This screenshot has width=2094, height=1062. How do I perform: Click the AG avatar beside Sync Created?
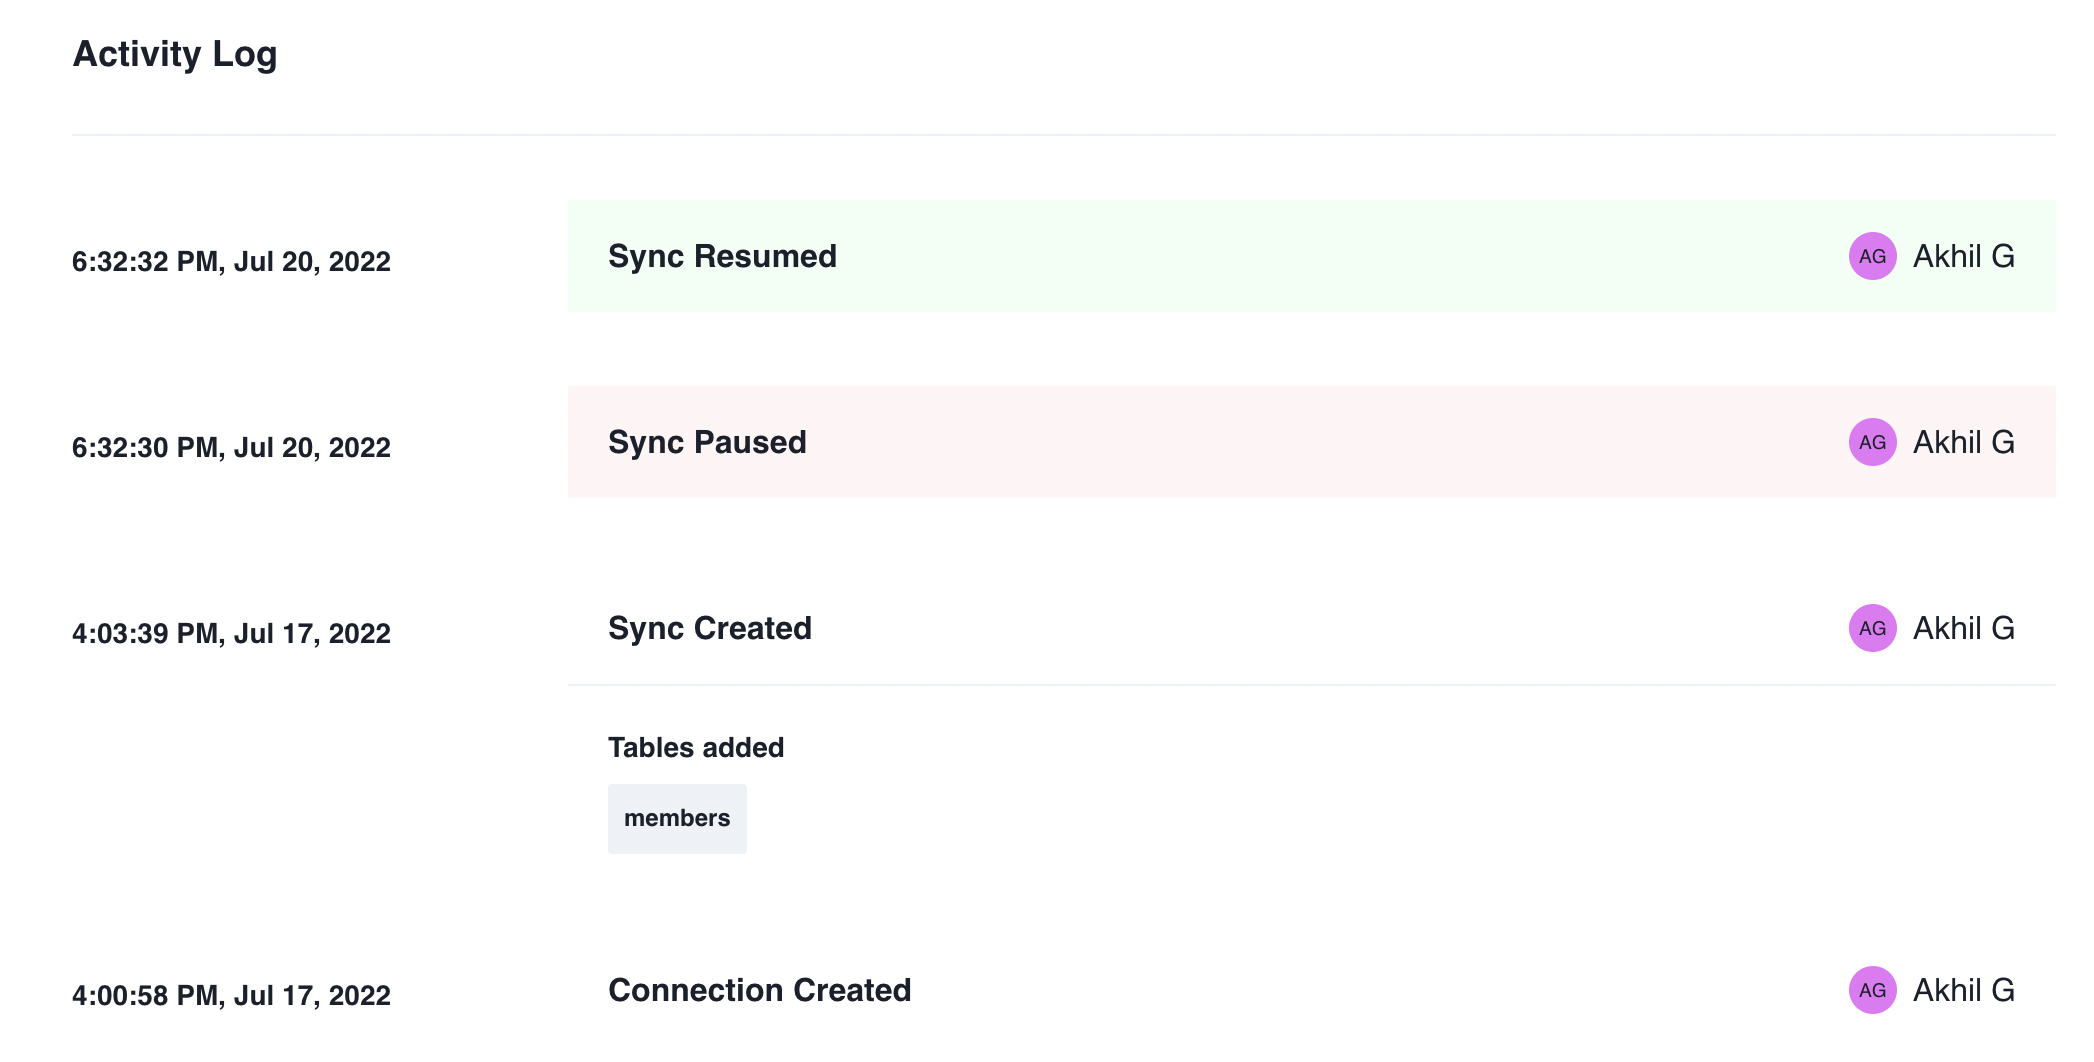(x=1872, y=628)
